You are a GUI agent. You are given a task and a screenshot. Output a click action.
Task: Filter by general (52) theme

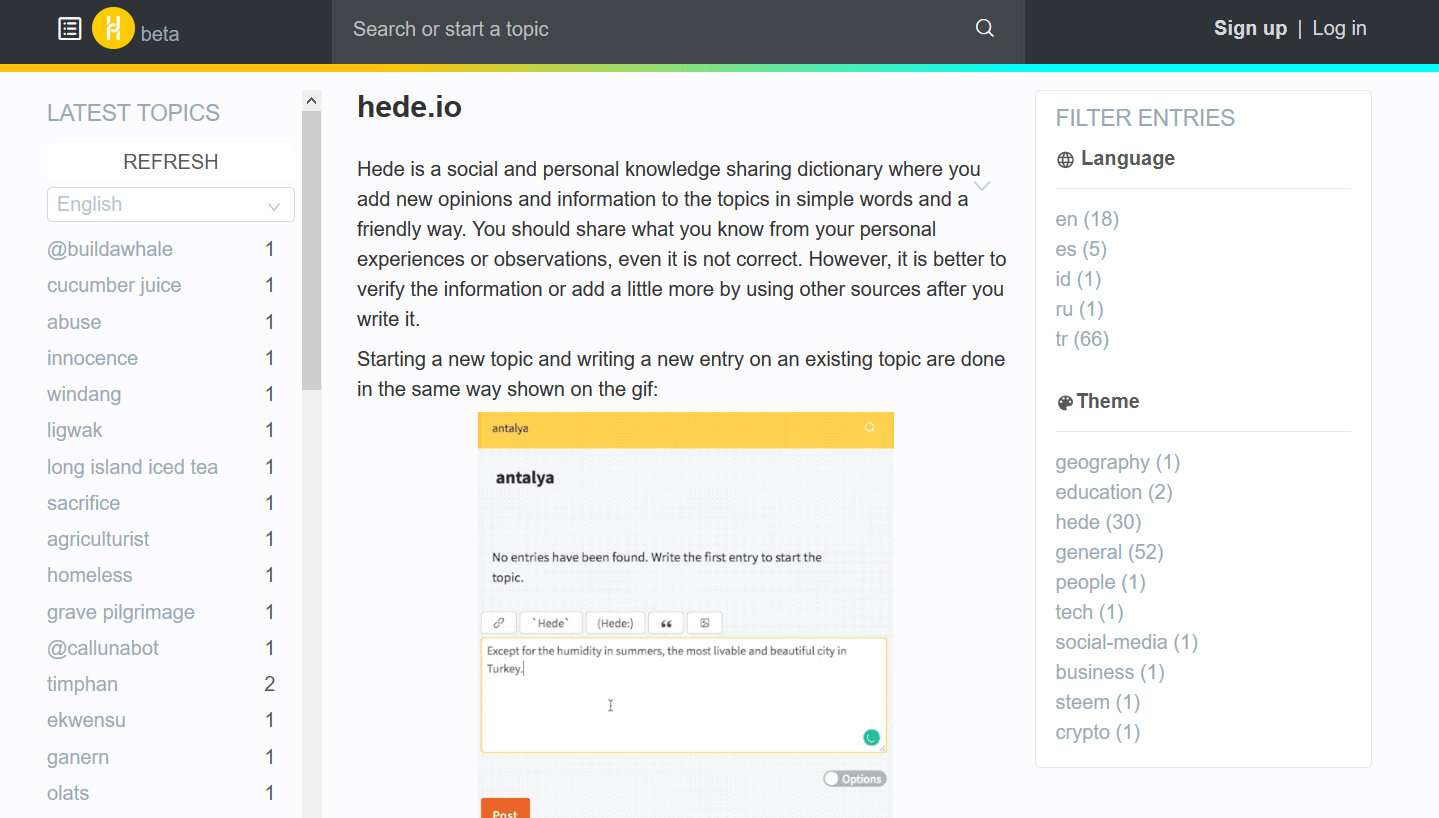[1110, 552]
